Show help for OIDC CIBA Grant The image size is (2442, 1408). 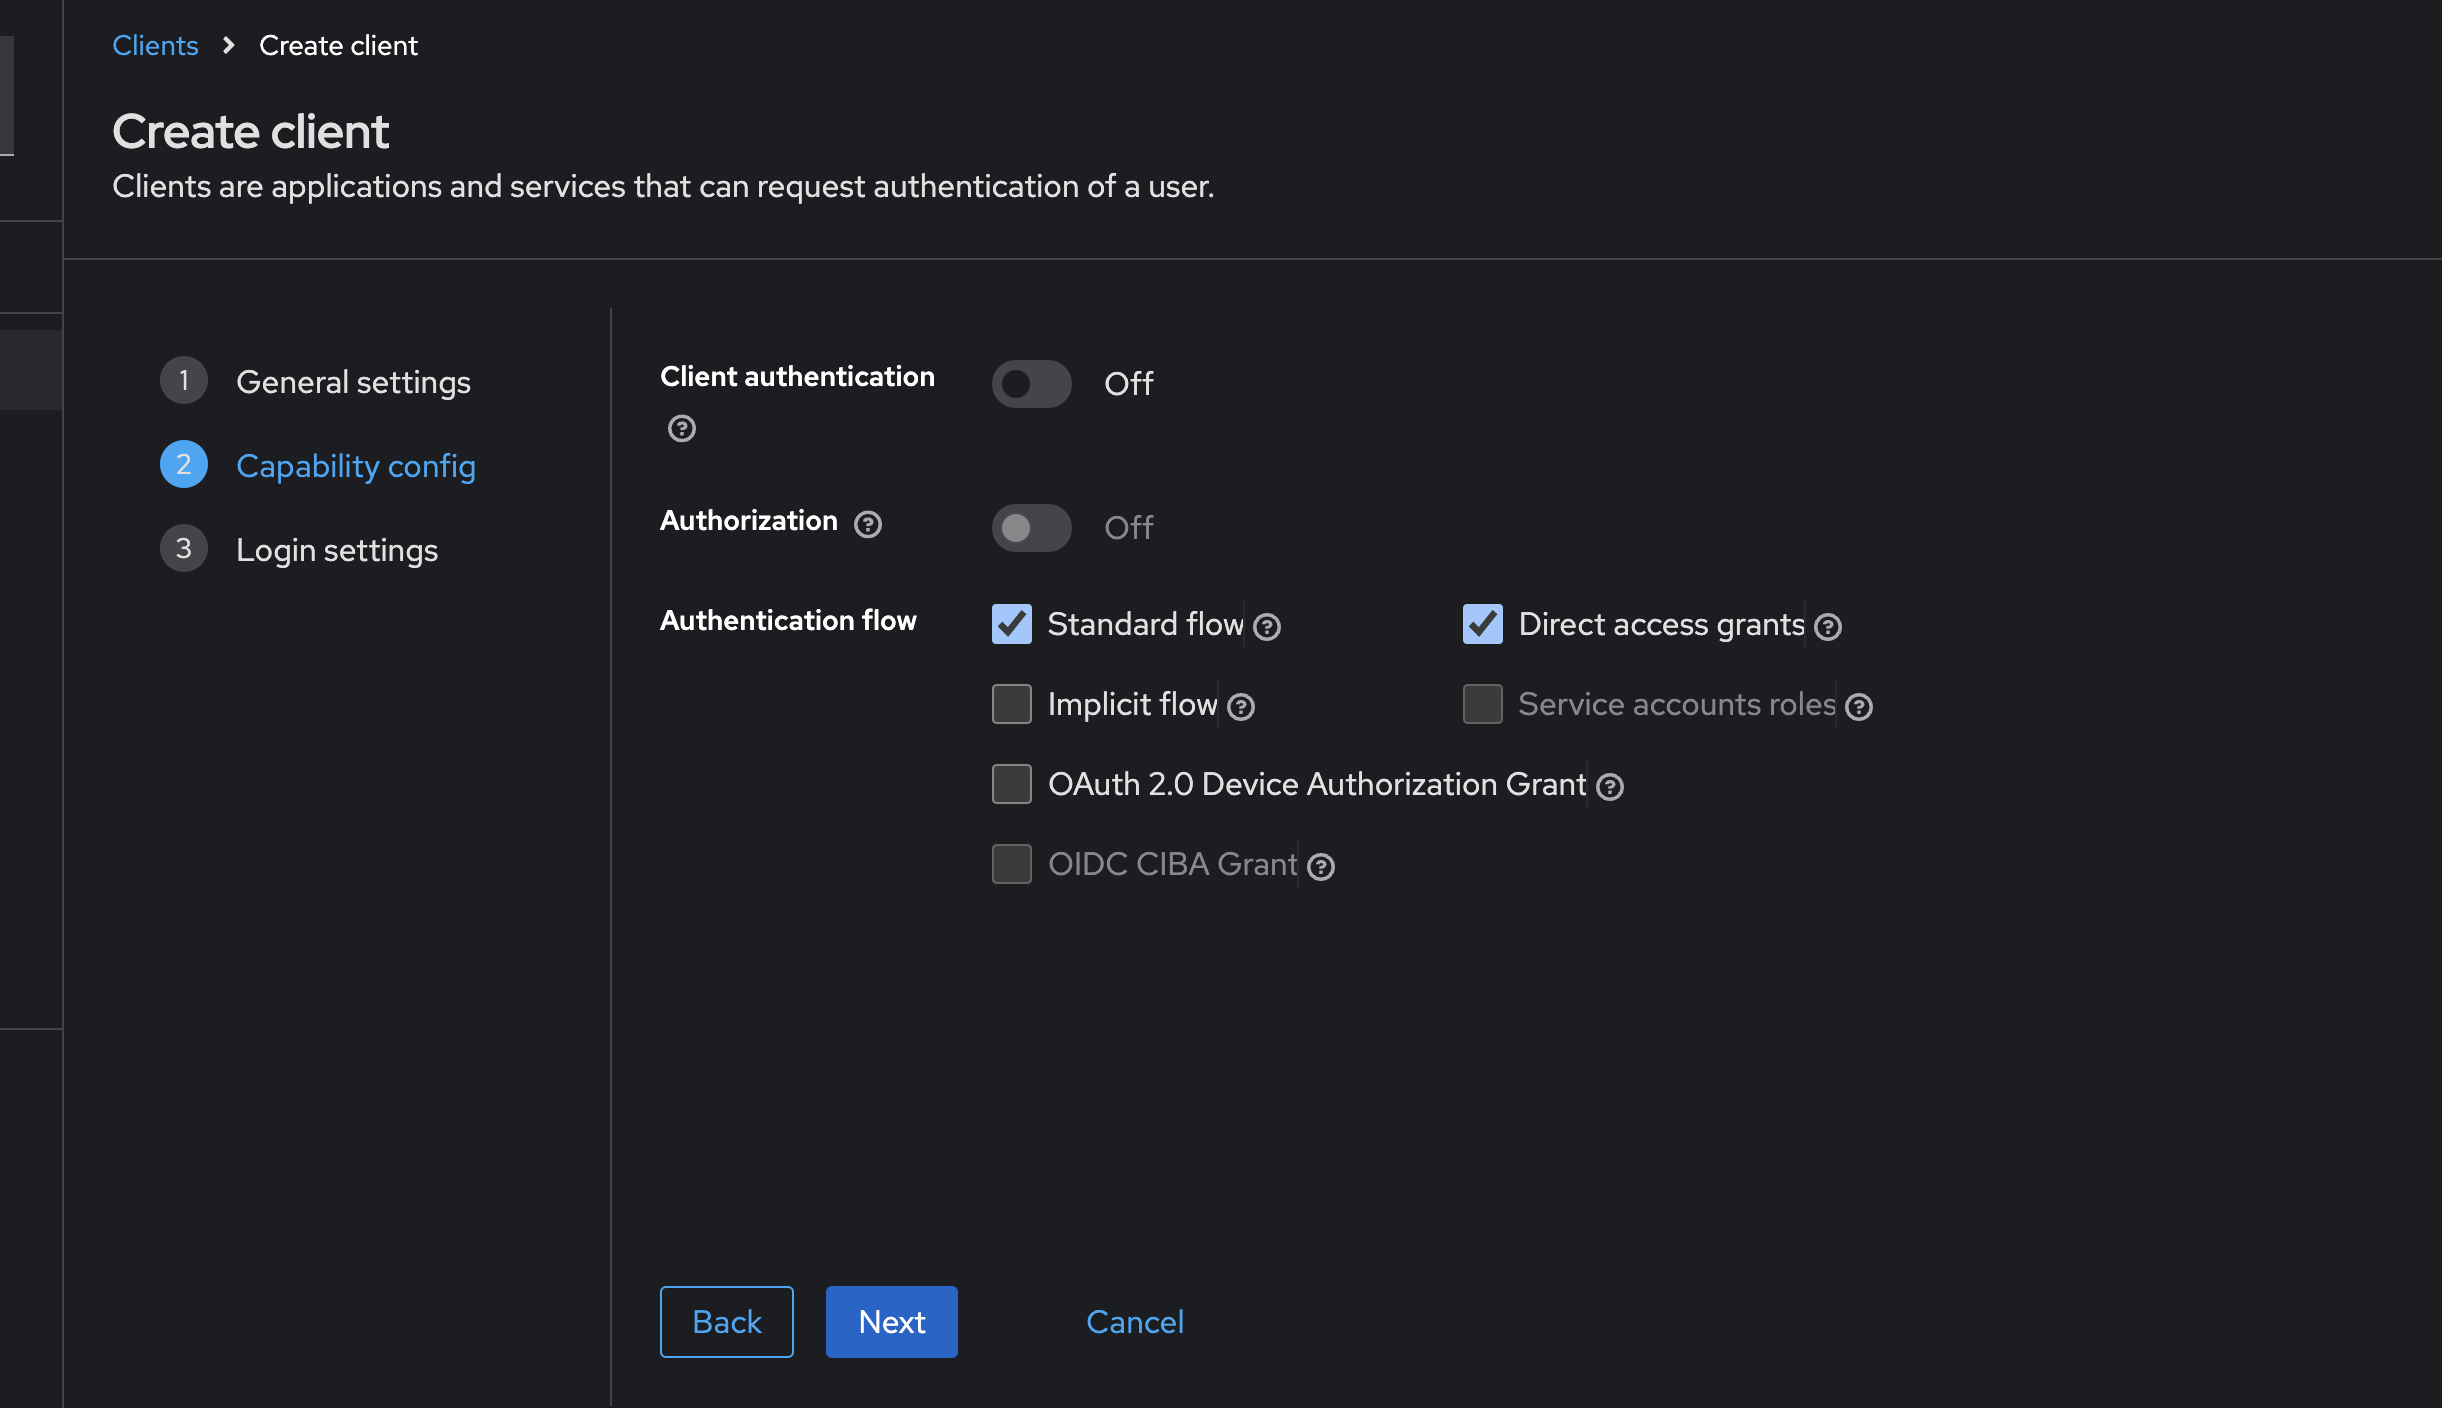point(1321,867)
